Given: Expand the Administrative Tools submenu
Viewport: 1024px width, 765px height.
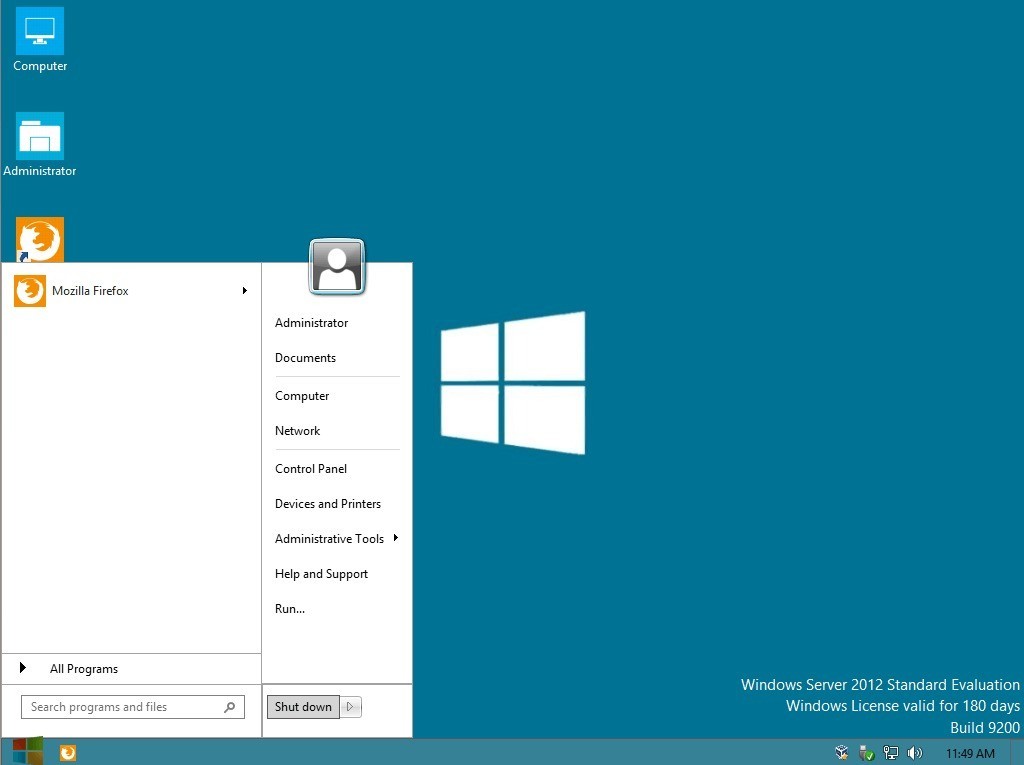Looking at the screenshot, I should click(396, 539).
